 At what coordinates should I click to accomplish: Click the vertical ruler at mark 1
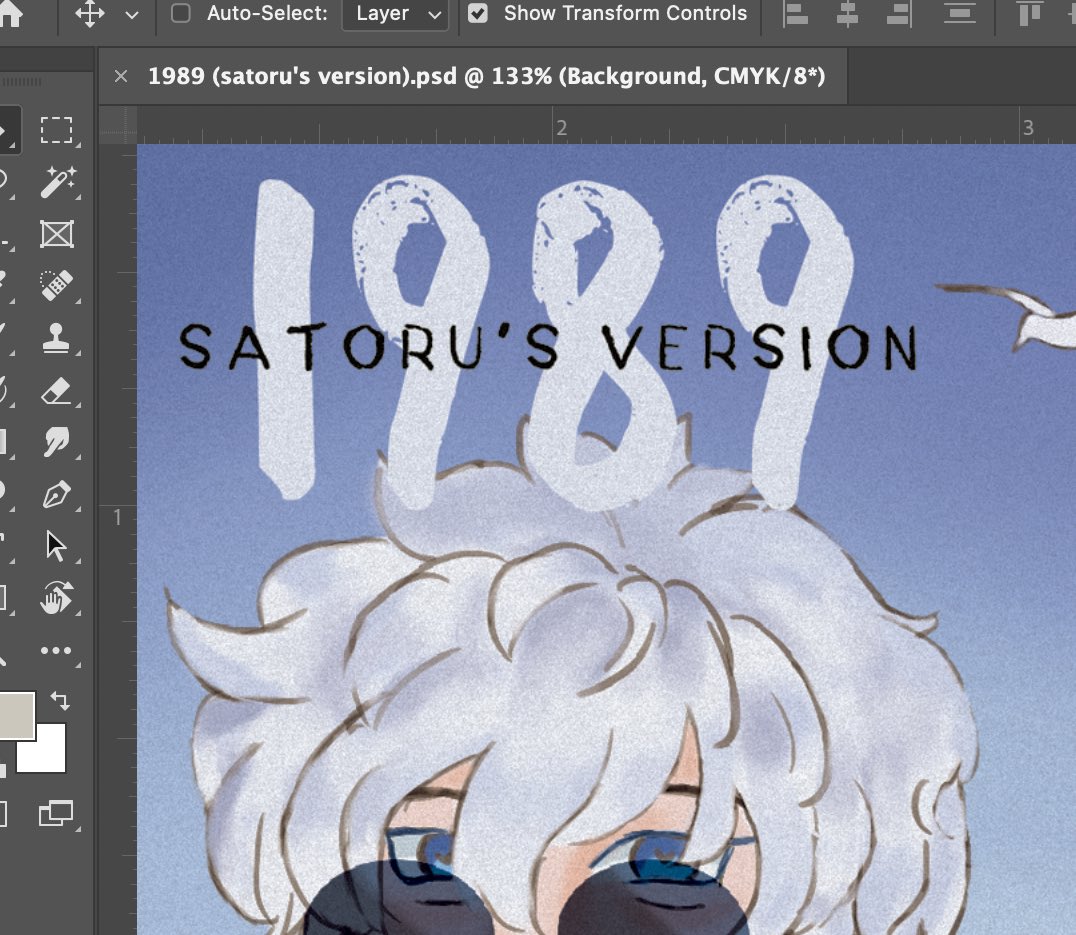(x=117, y=517)
